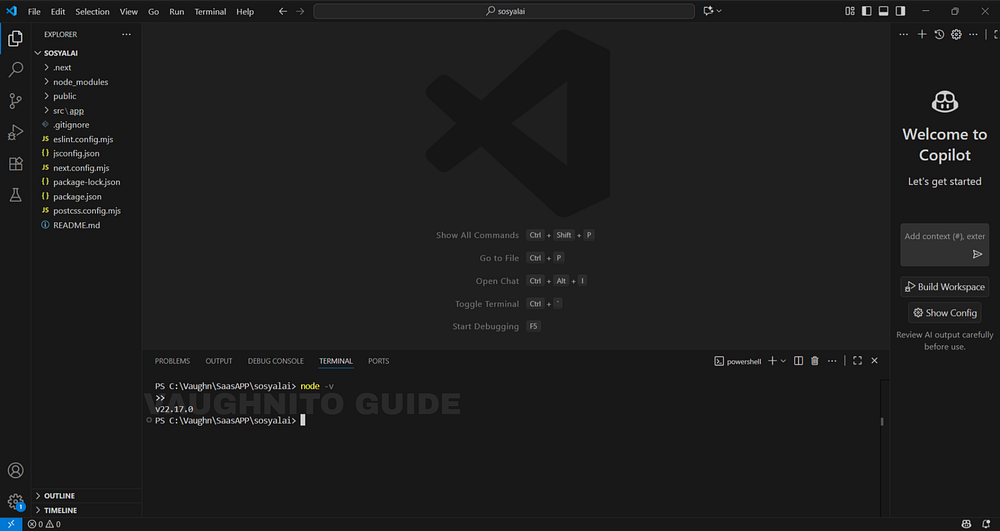The width and height of the screenshot is (1000, 531).
Task: Click the remote window indicator in status bar
Action: (11, 524)
